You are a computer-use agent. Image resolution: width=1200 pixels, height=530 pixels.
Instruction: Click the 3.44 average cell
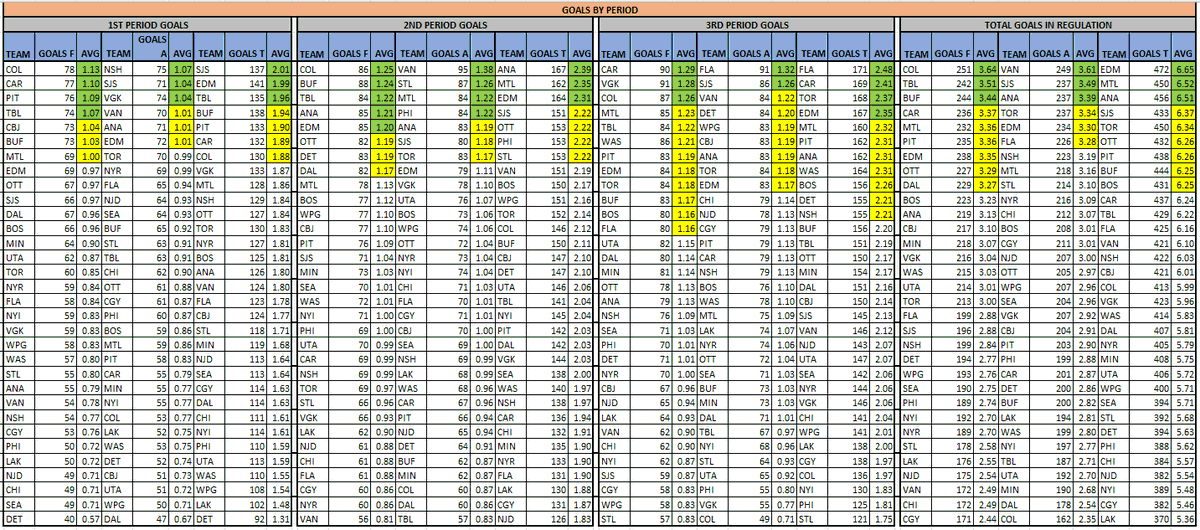pos(986,96)
